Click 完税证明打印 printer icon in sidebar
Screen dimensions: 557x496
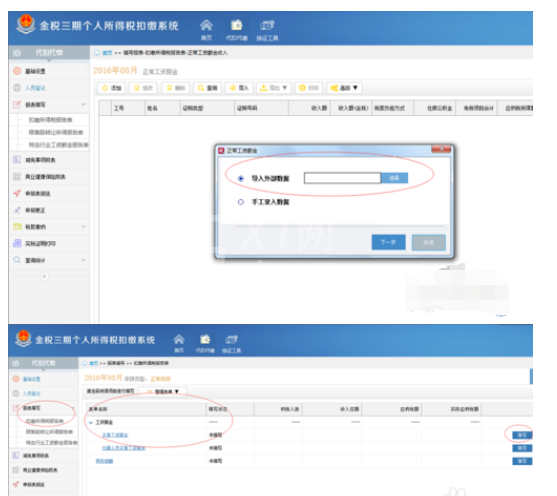click(17, 243)
